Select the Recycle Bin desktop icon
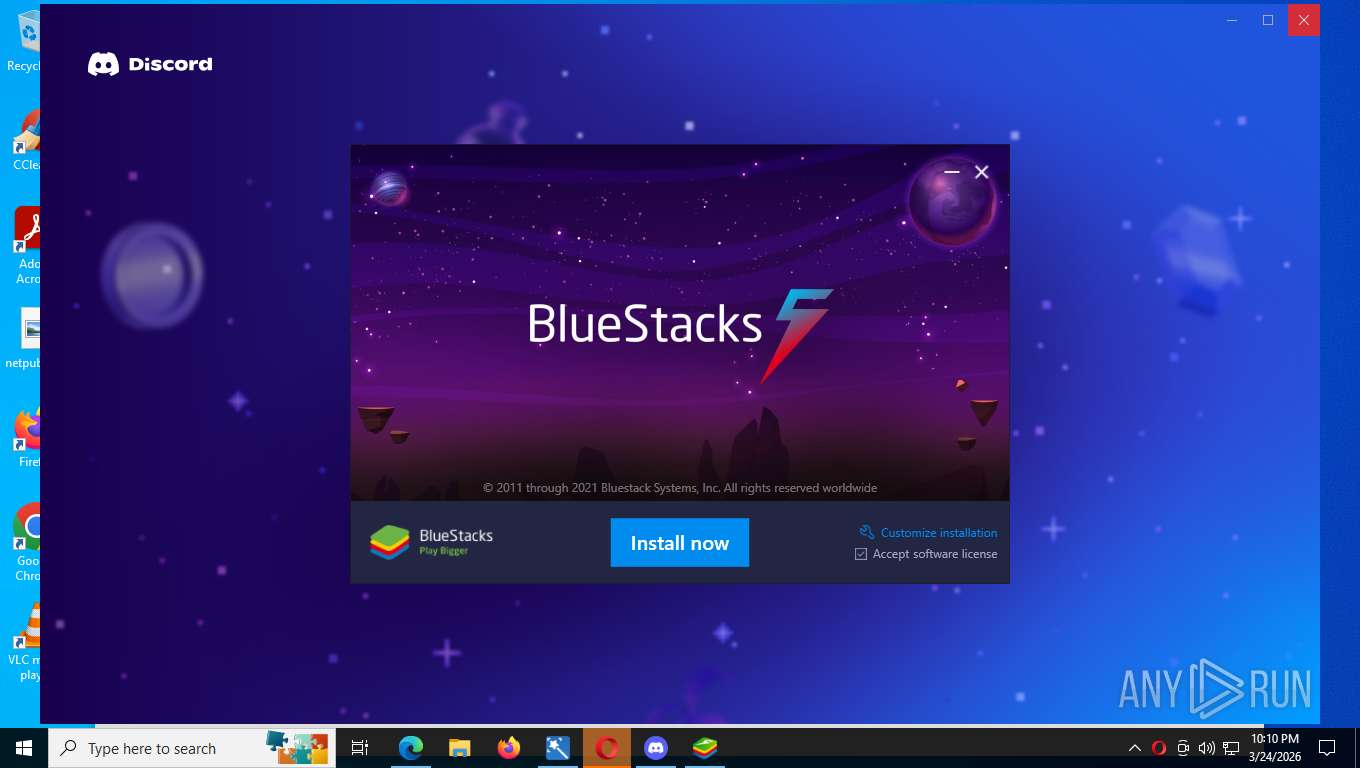 (23, 41)
